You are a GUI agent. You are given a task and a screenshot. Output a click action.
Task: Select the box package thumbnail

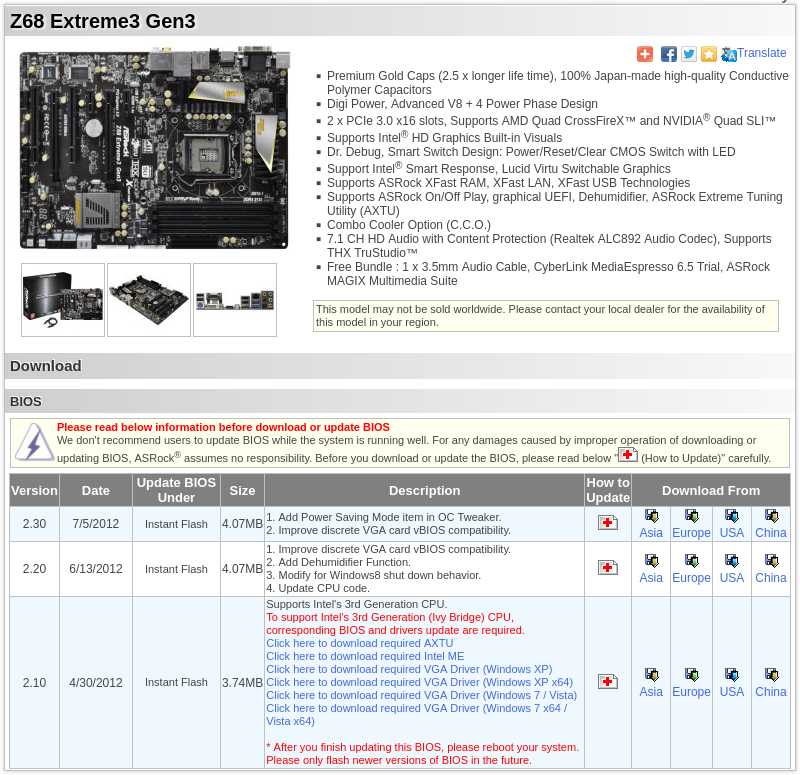pyautogui.click(x=63, y=300)
